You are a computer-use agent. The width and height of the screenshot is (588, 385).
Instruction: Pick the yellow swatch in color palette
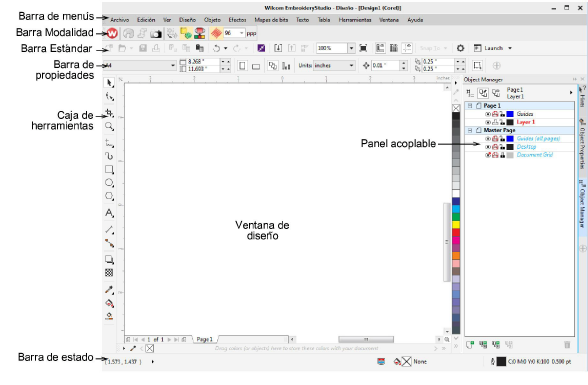[456, 225]
